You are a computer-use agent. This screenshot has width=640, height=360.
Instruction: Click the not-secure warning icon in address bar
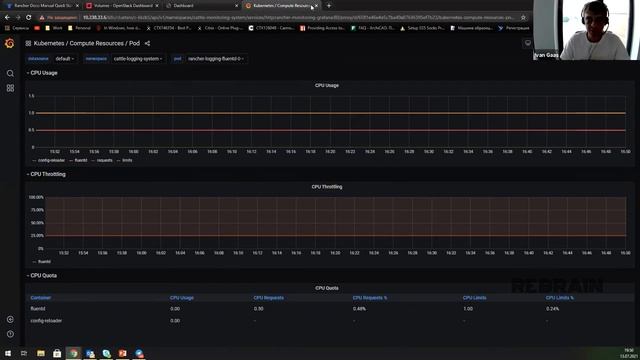point(42,18)
